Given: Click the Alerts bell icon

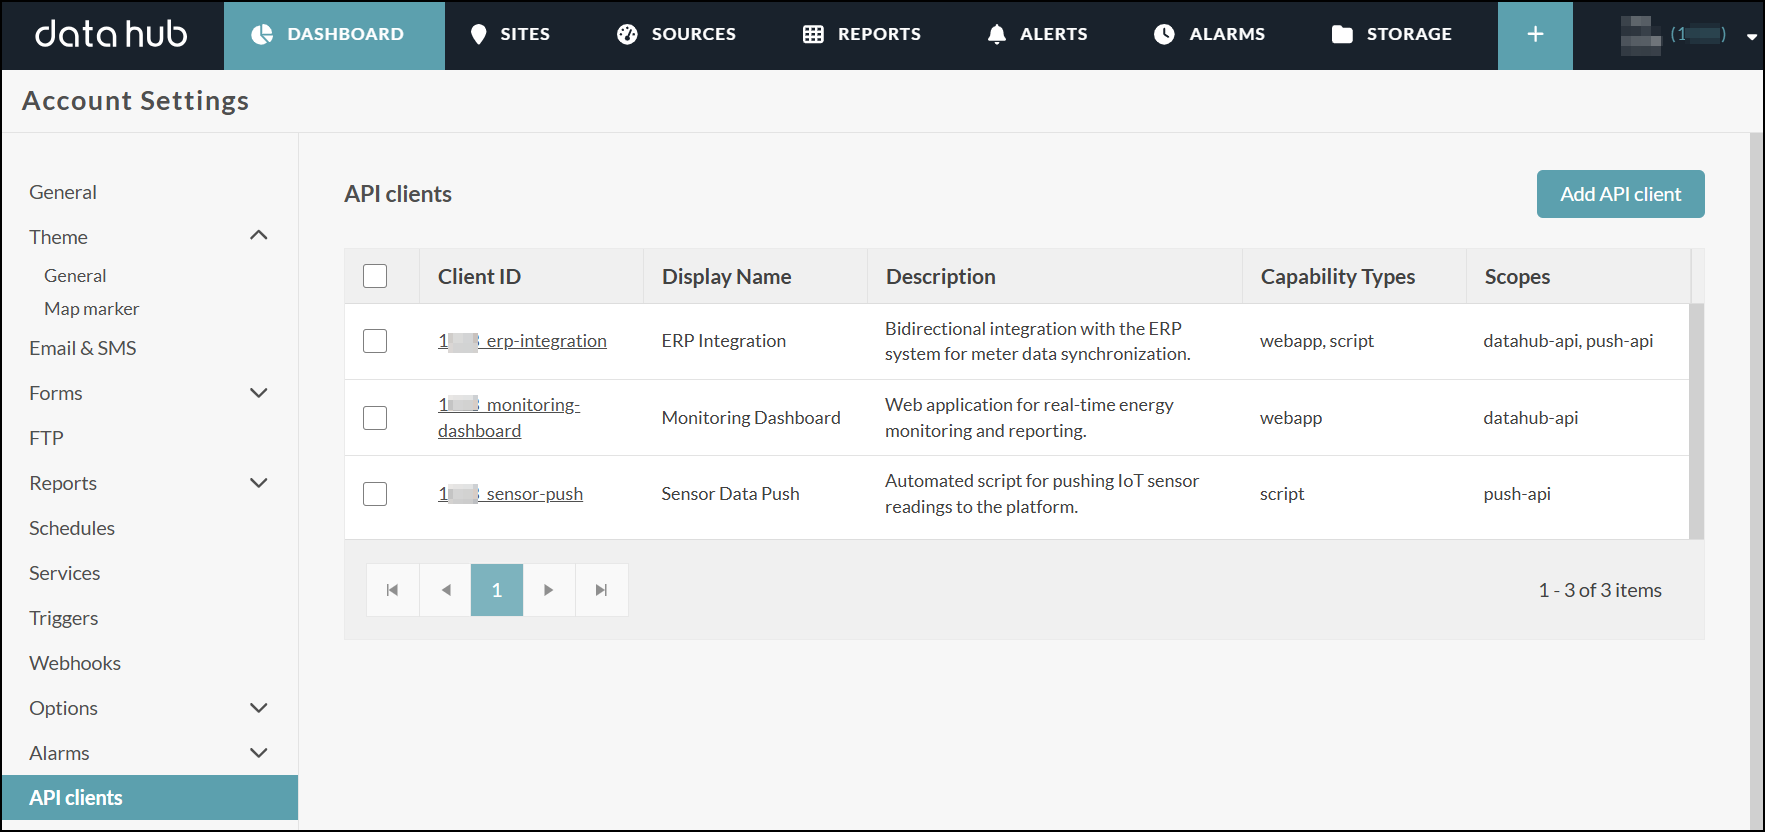Looking at the screenshot, I should click(x=997, y=34).
